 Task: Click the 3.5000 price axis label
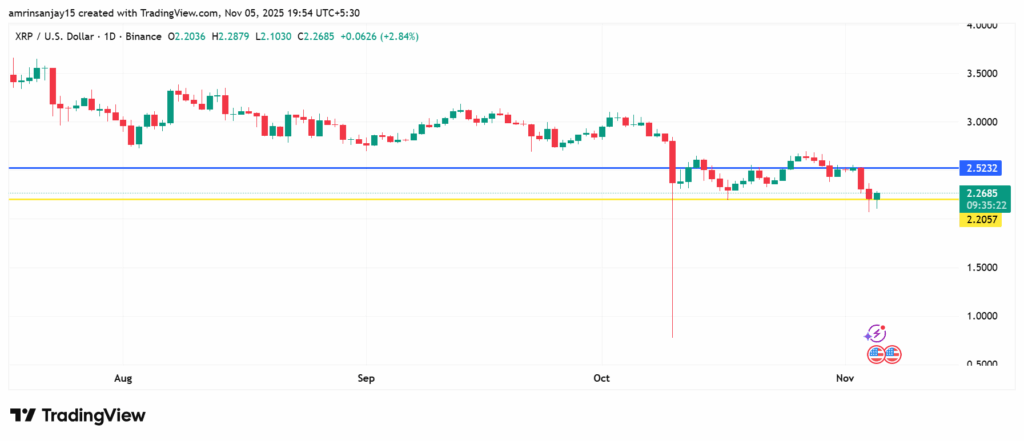(983, 74)
